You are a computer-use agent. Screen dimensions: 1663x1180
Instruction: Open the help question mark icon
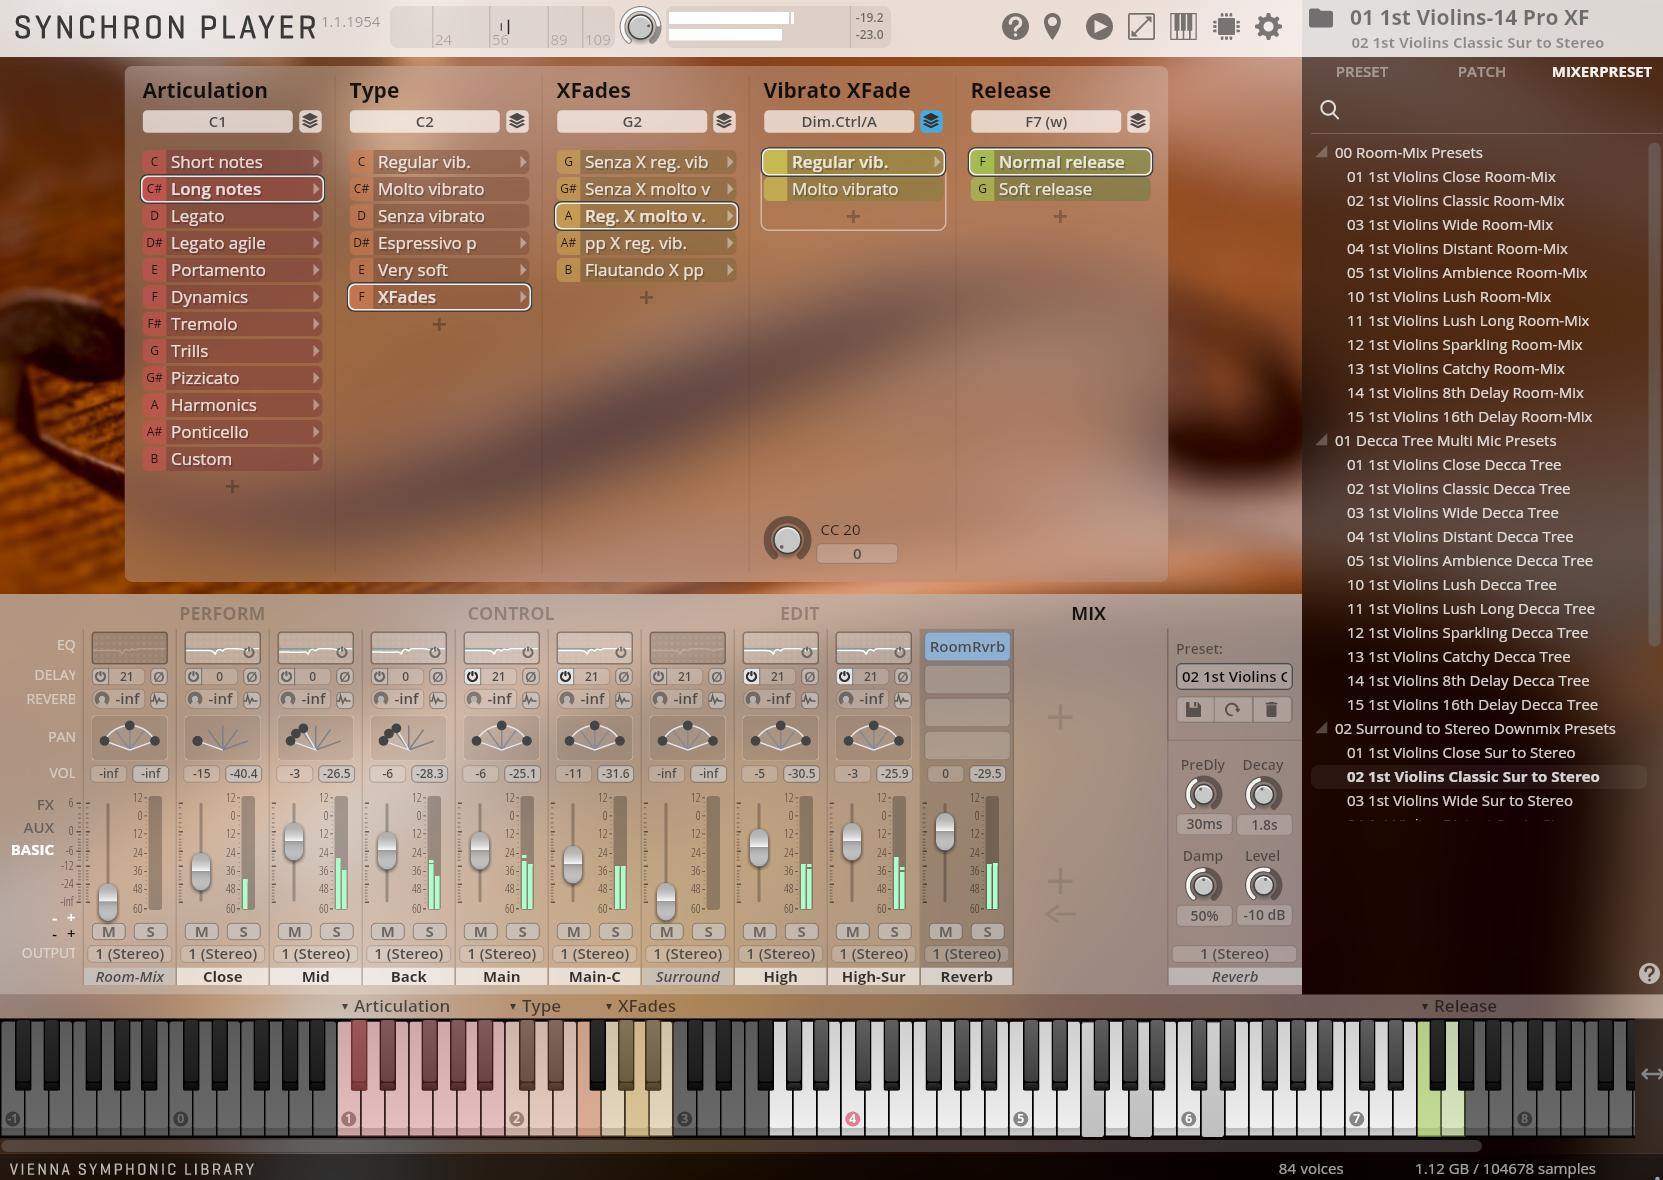[x=1015, y=27]
